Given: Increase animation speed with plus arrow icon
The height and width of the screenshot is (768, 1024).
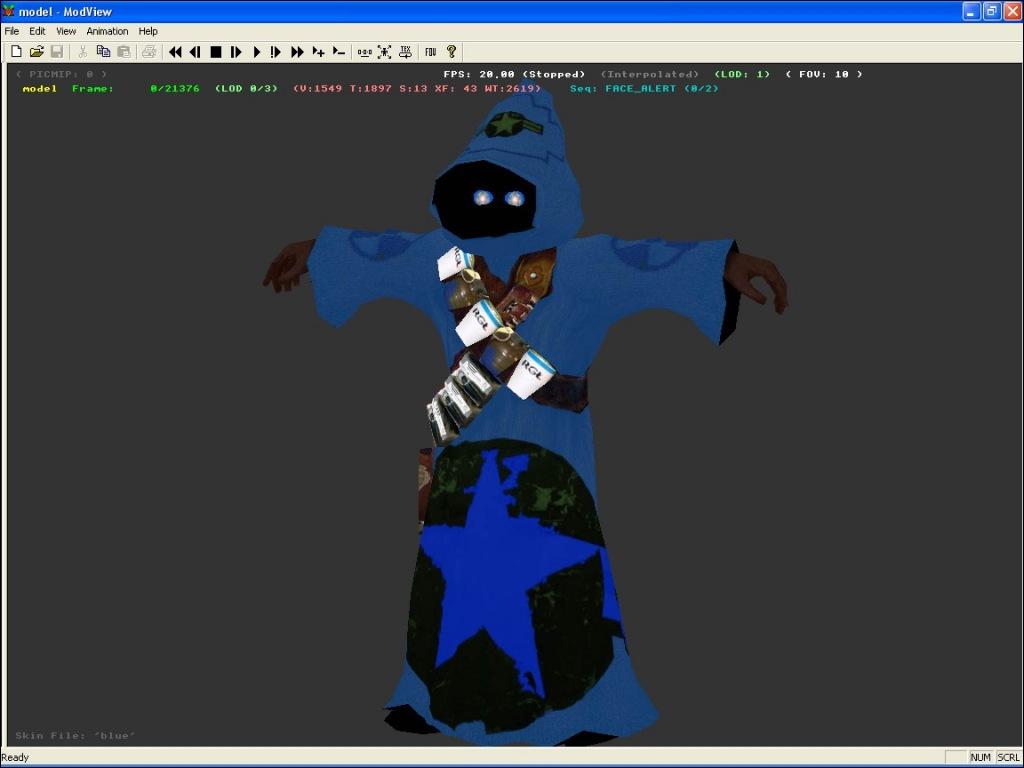Looking at the screenshot, I should [318, 52].
